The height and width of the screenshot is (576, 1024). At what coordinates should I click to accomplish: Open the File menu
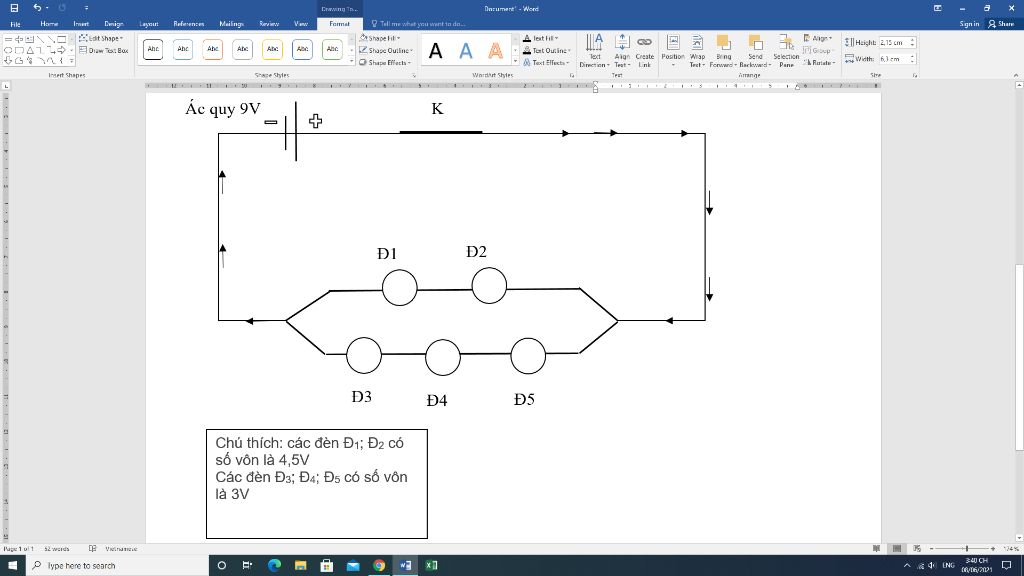[15, 24]
